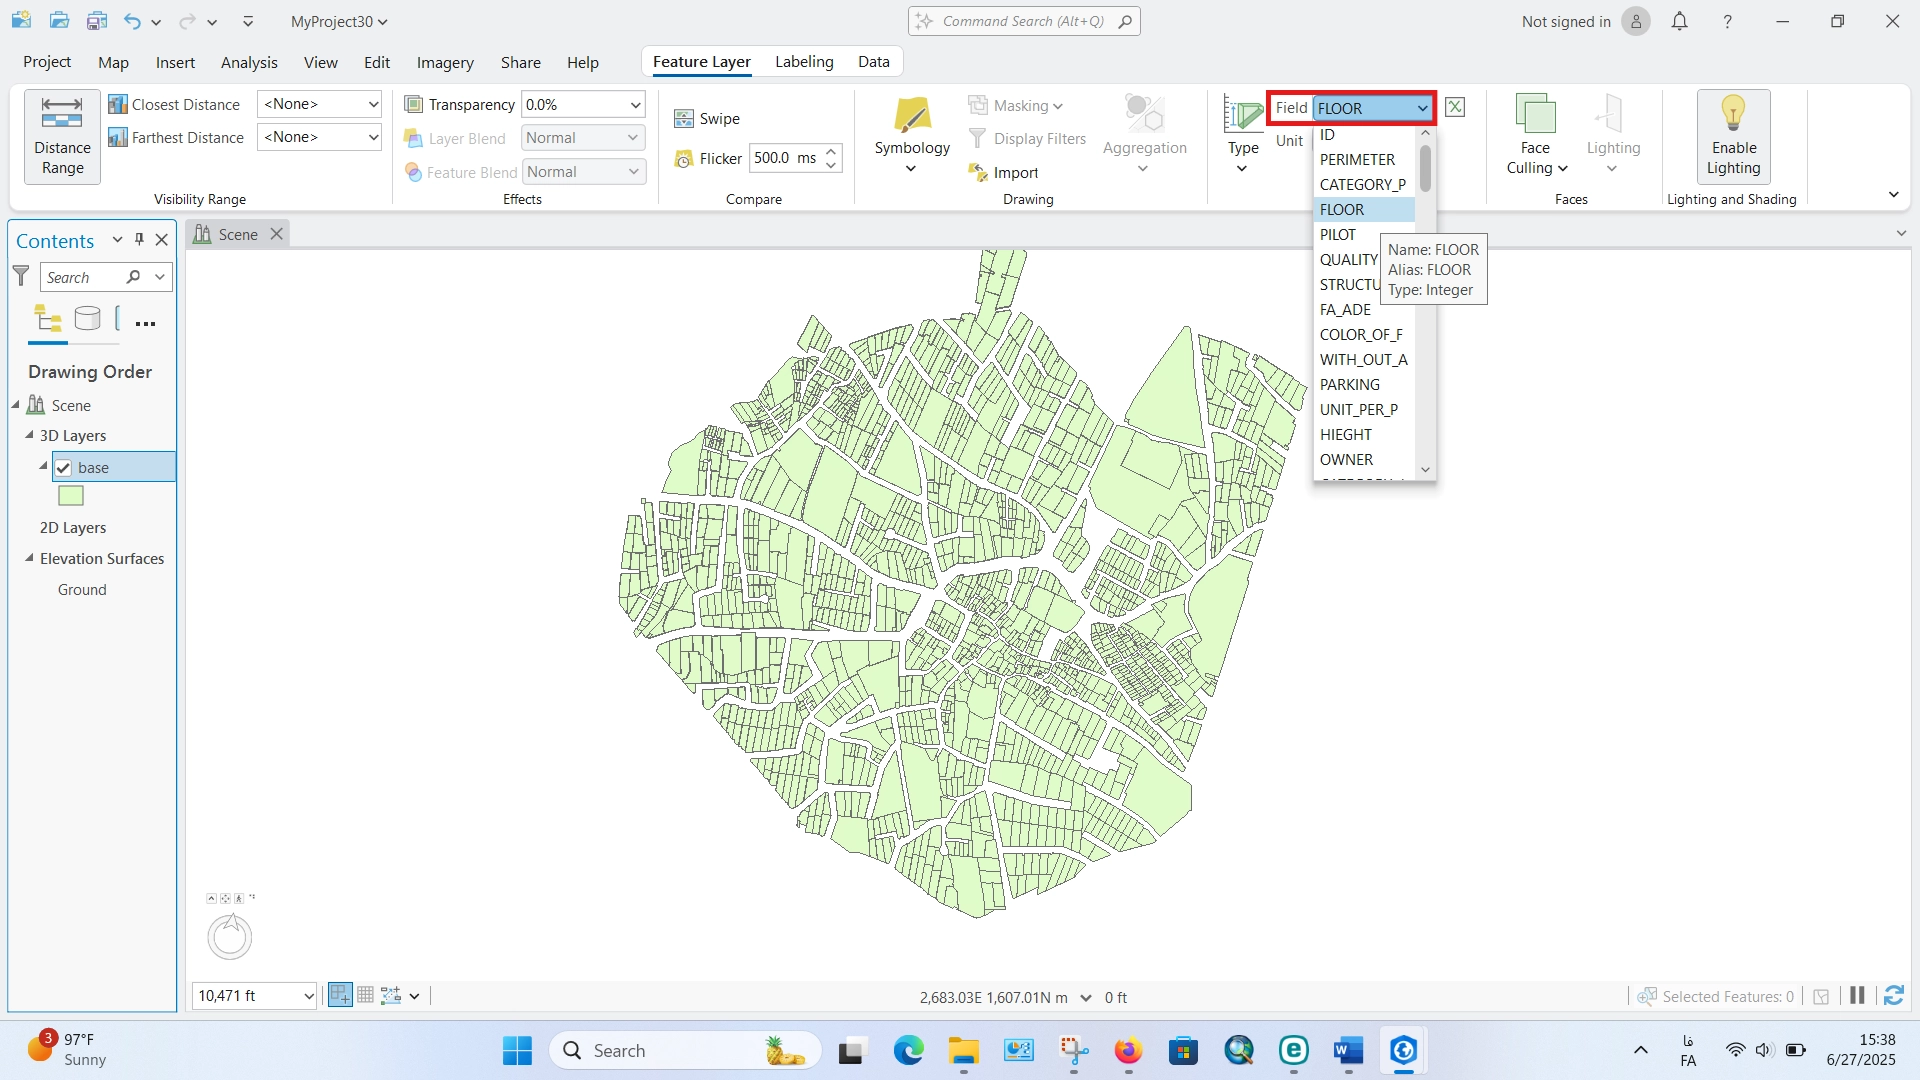Open the Aggregation tool
This screenshot has width=1920, height=1080.
click(x=1144, y=136)
